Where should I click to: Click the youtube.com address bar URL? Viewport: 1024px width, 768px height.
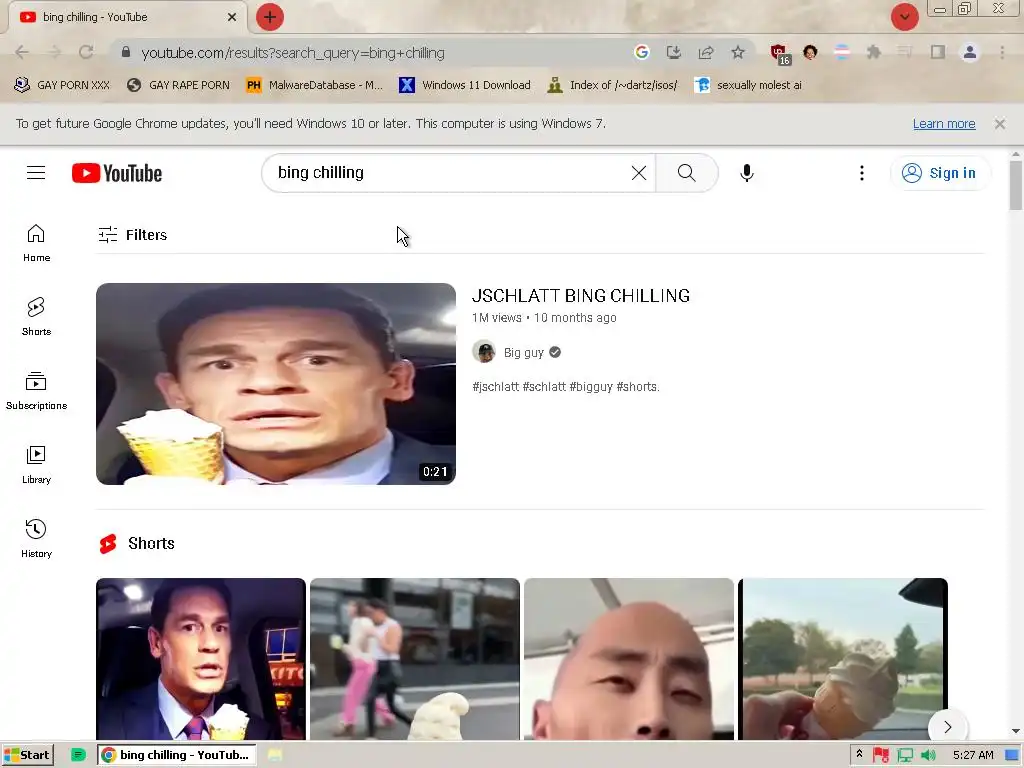[x=293, y=53]
